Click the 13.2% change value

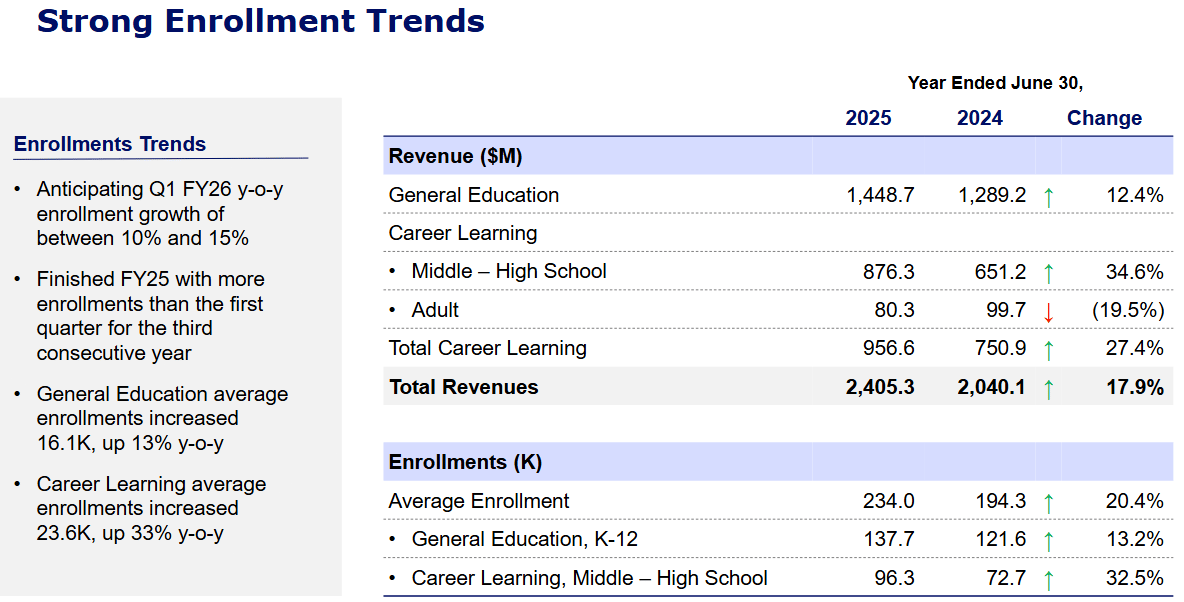(x=1135, y=539)
